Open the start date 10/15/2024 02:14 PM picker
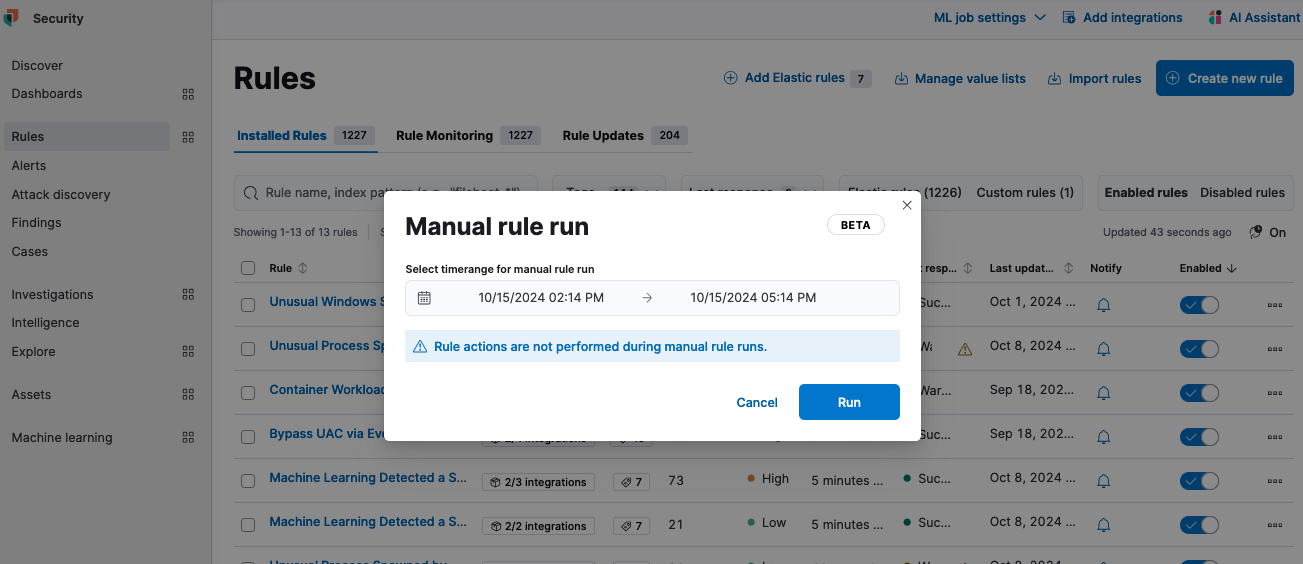This screenshot has width=1303, height=564. point(541,298)
